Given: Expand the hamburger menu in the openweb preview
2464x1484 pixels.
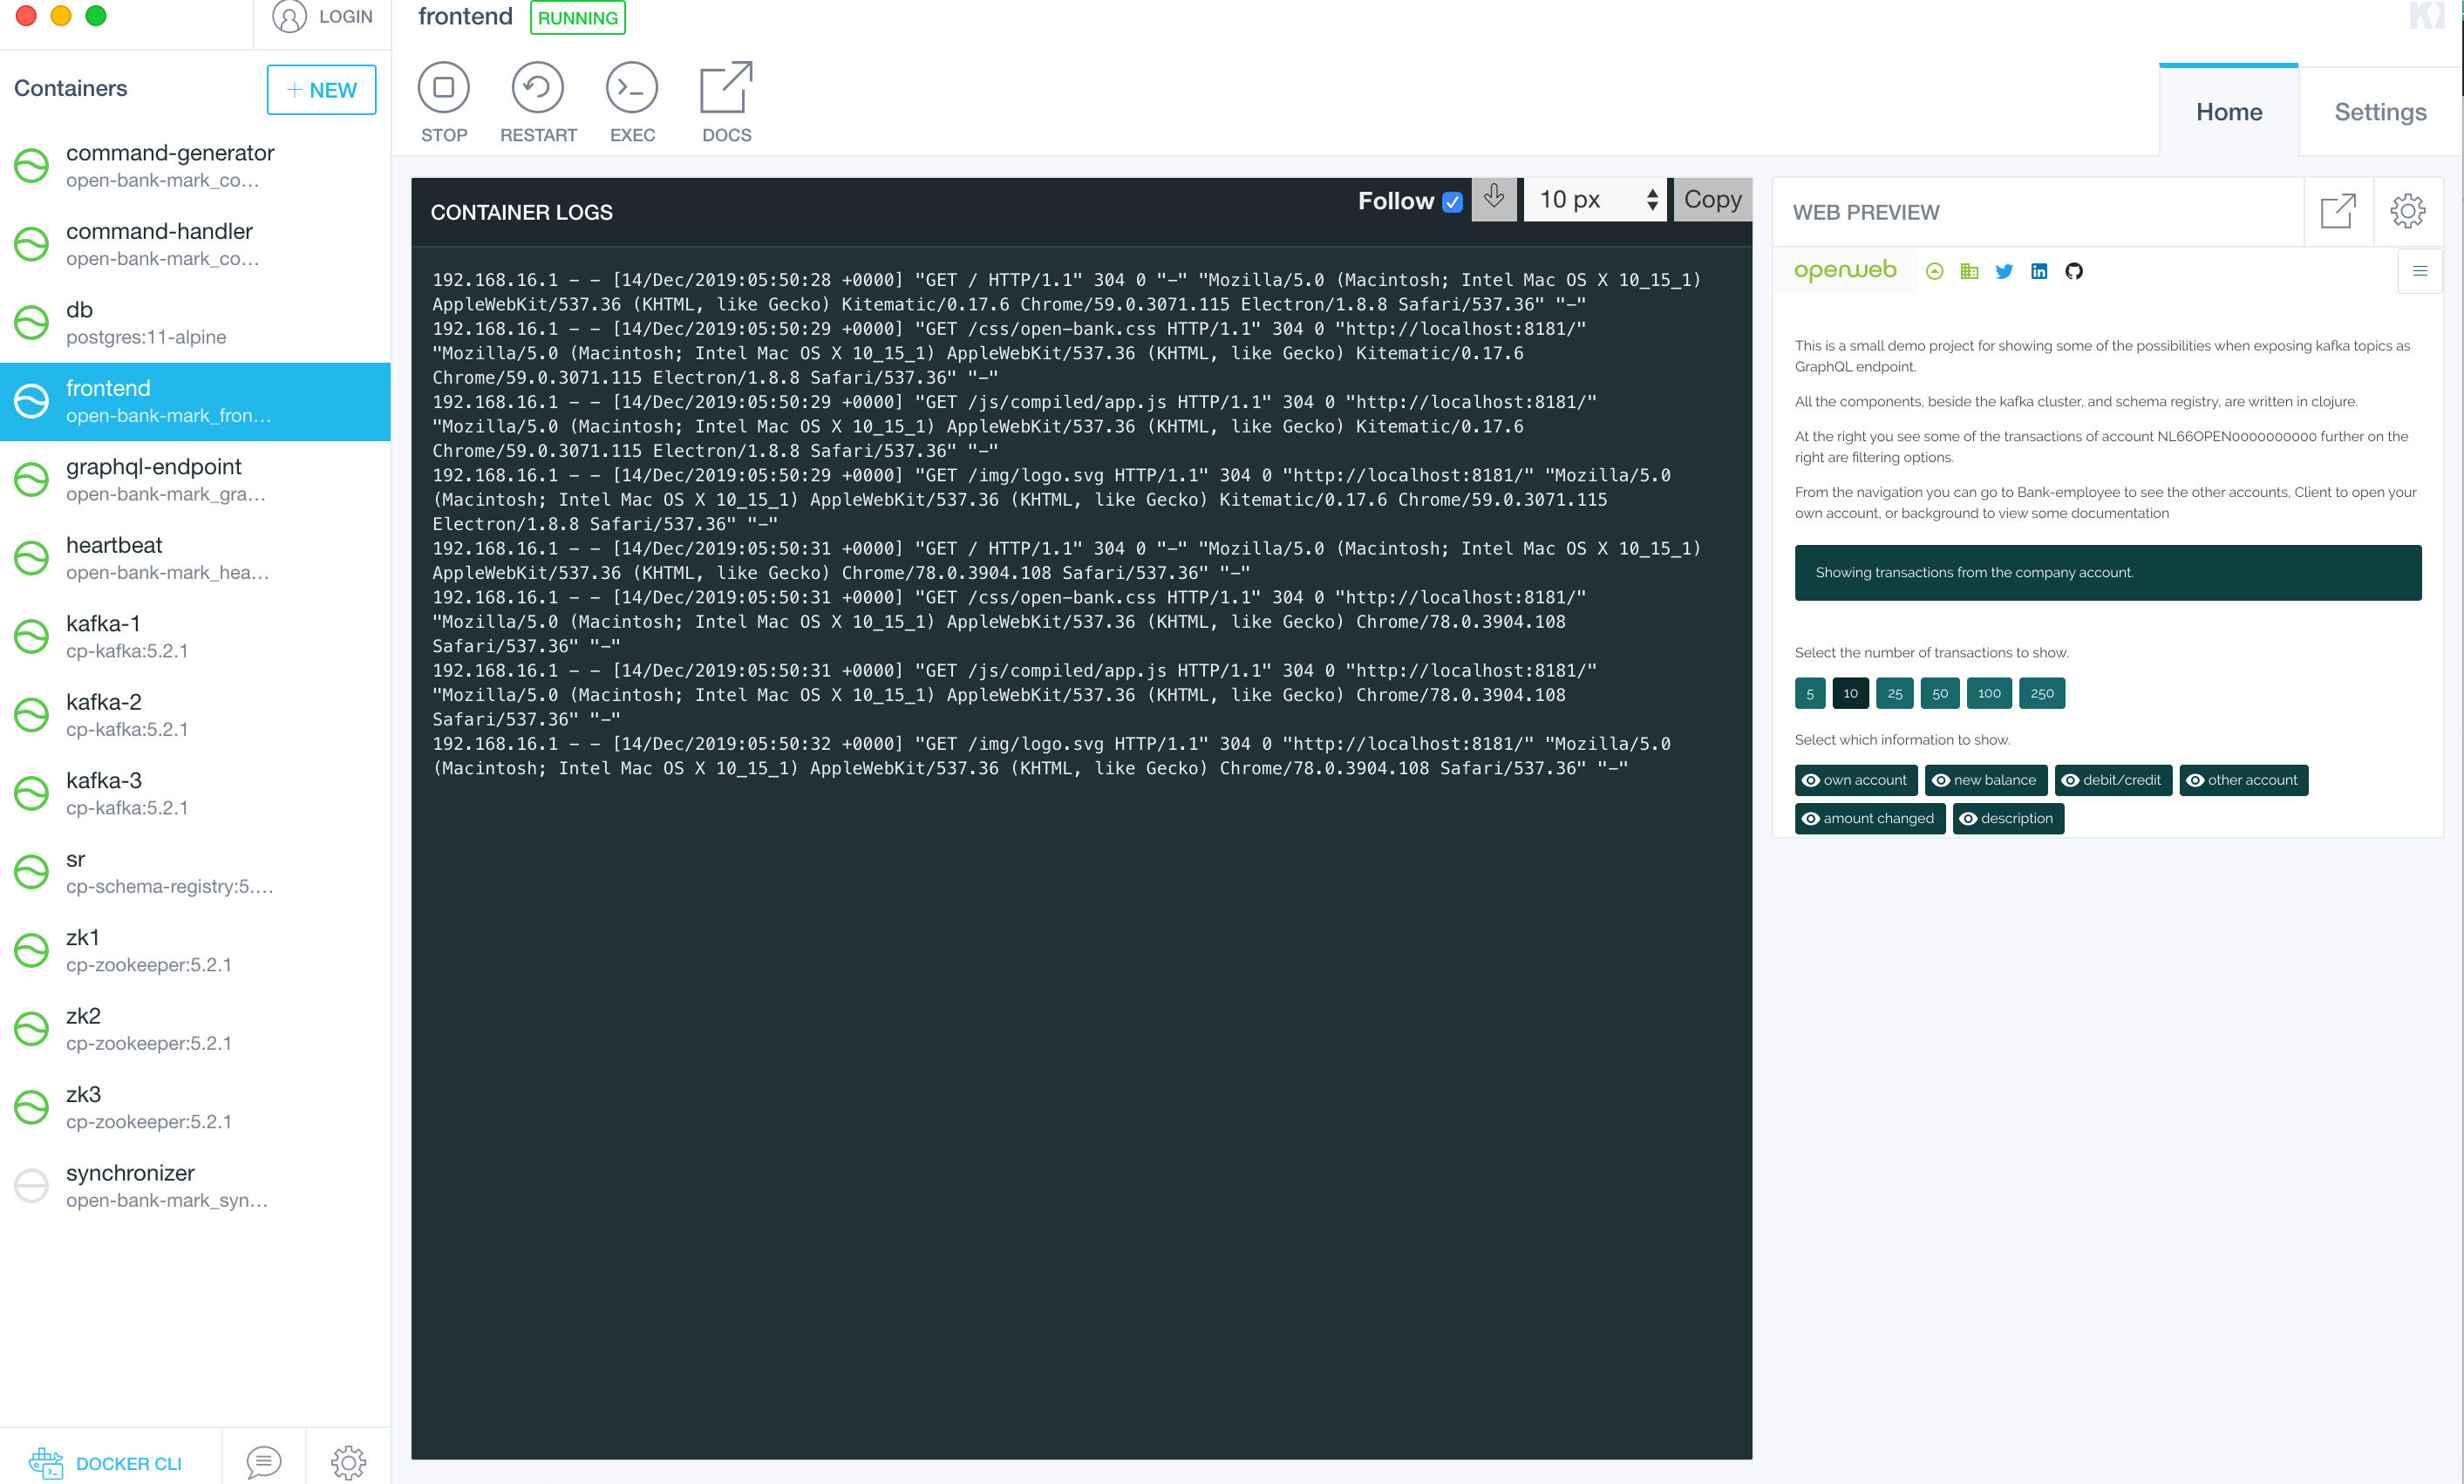Looking at the screenshot, I should pyautogui.click(x=2421, y=271).
